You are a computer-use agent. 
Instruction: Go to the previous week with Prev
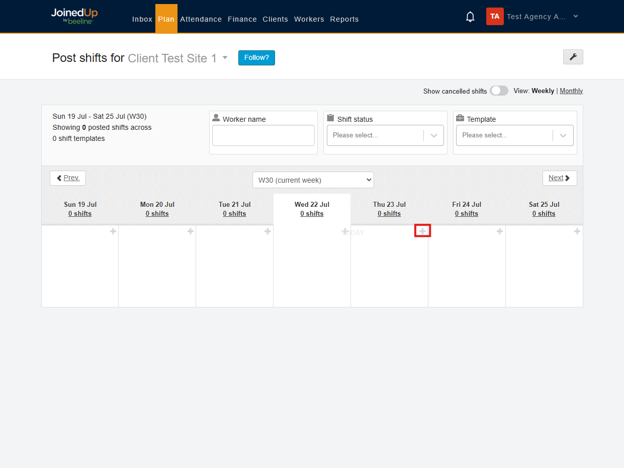(68, 178)
